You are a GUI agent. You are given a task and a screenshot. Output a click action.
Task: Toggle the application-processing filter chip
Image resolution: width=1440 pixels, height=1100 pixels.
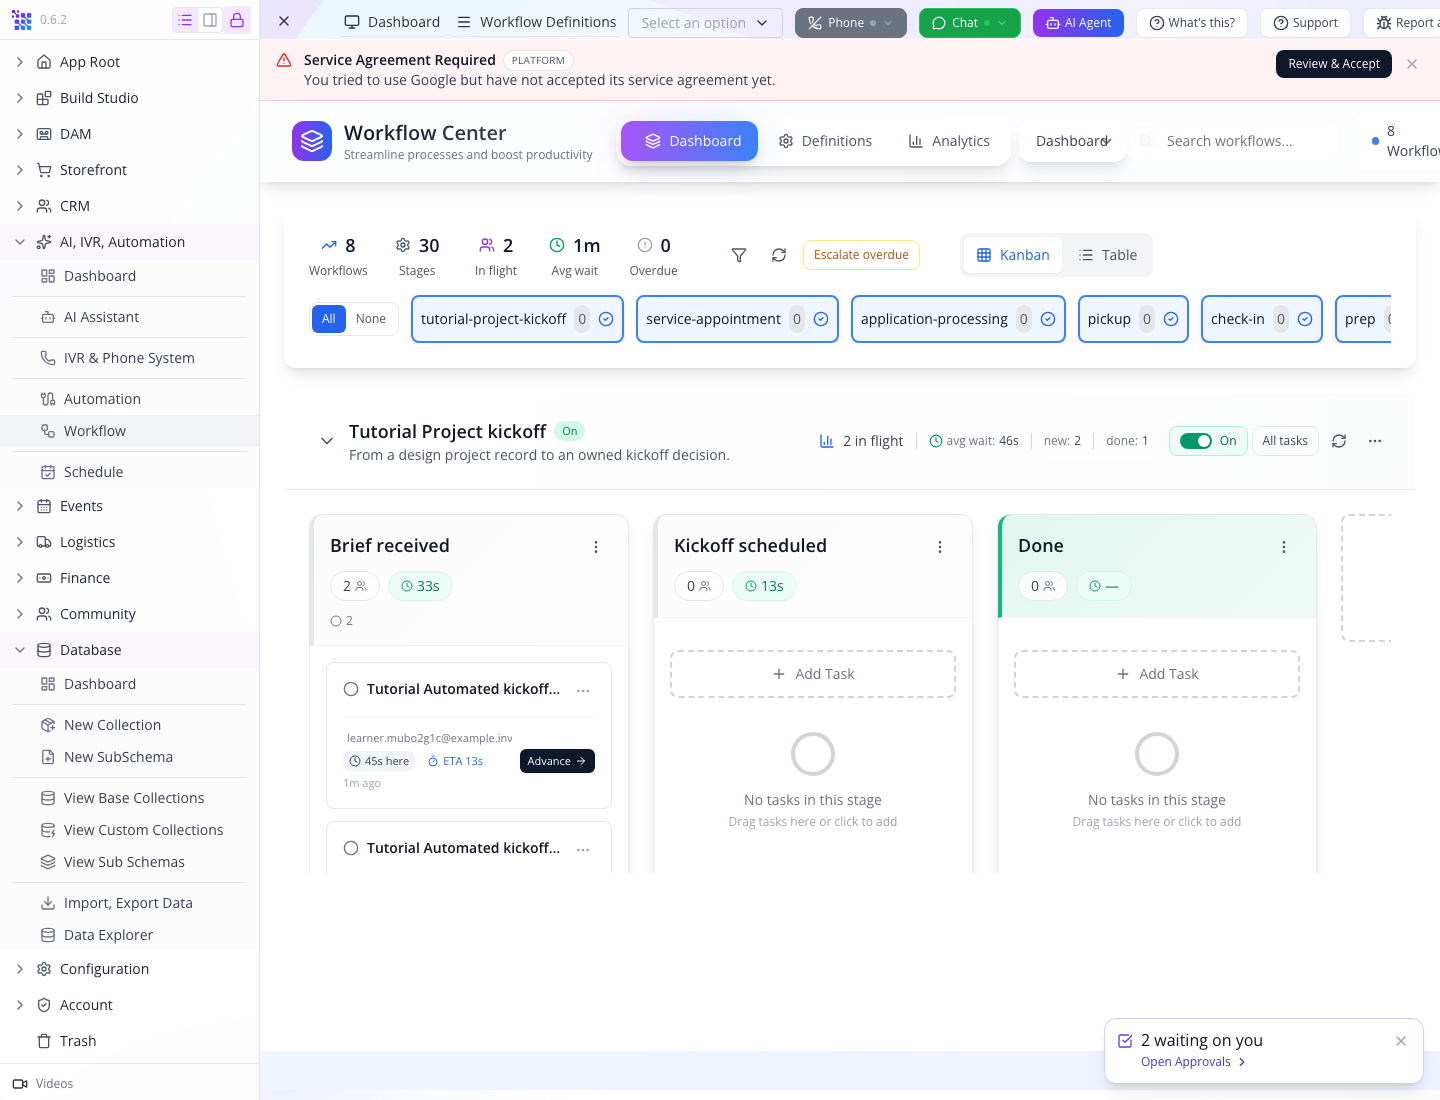(958, 319)
